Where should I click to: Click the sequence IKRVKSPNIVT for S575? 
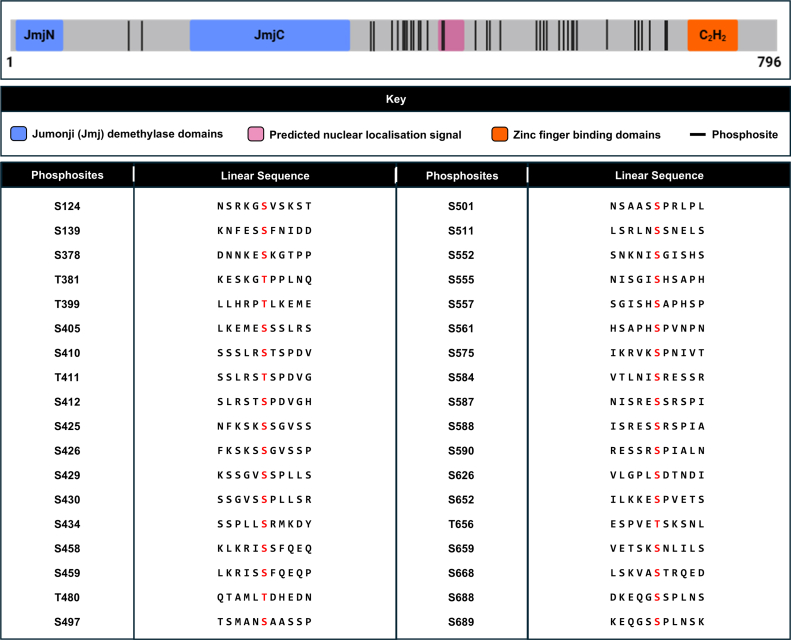pyautogui.click(x=657, y=353)
